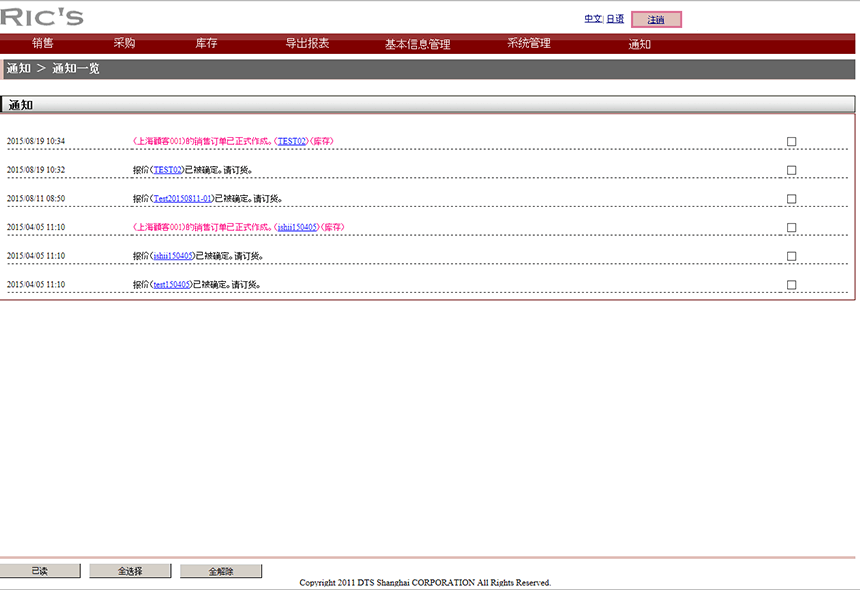This screenshot has width=860, height=590.
Task: Open the 销售 menu
Action: pyautogui.click(x=43, y=44)
